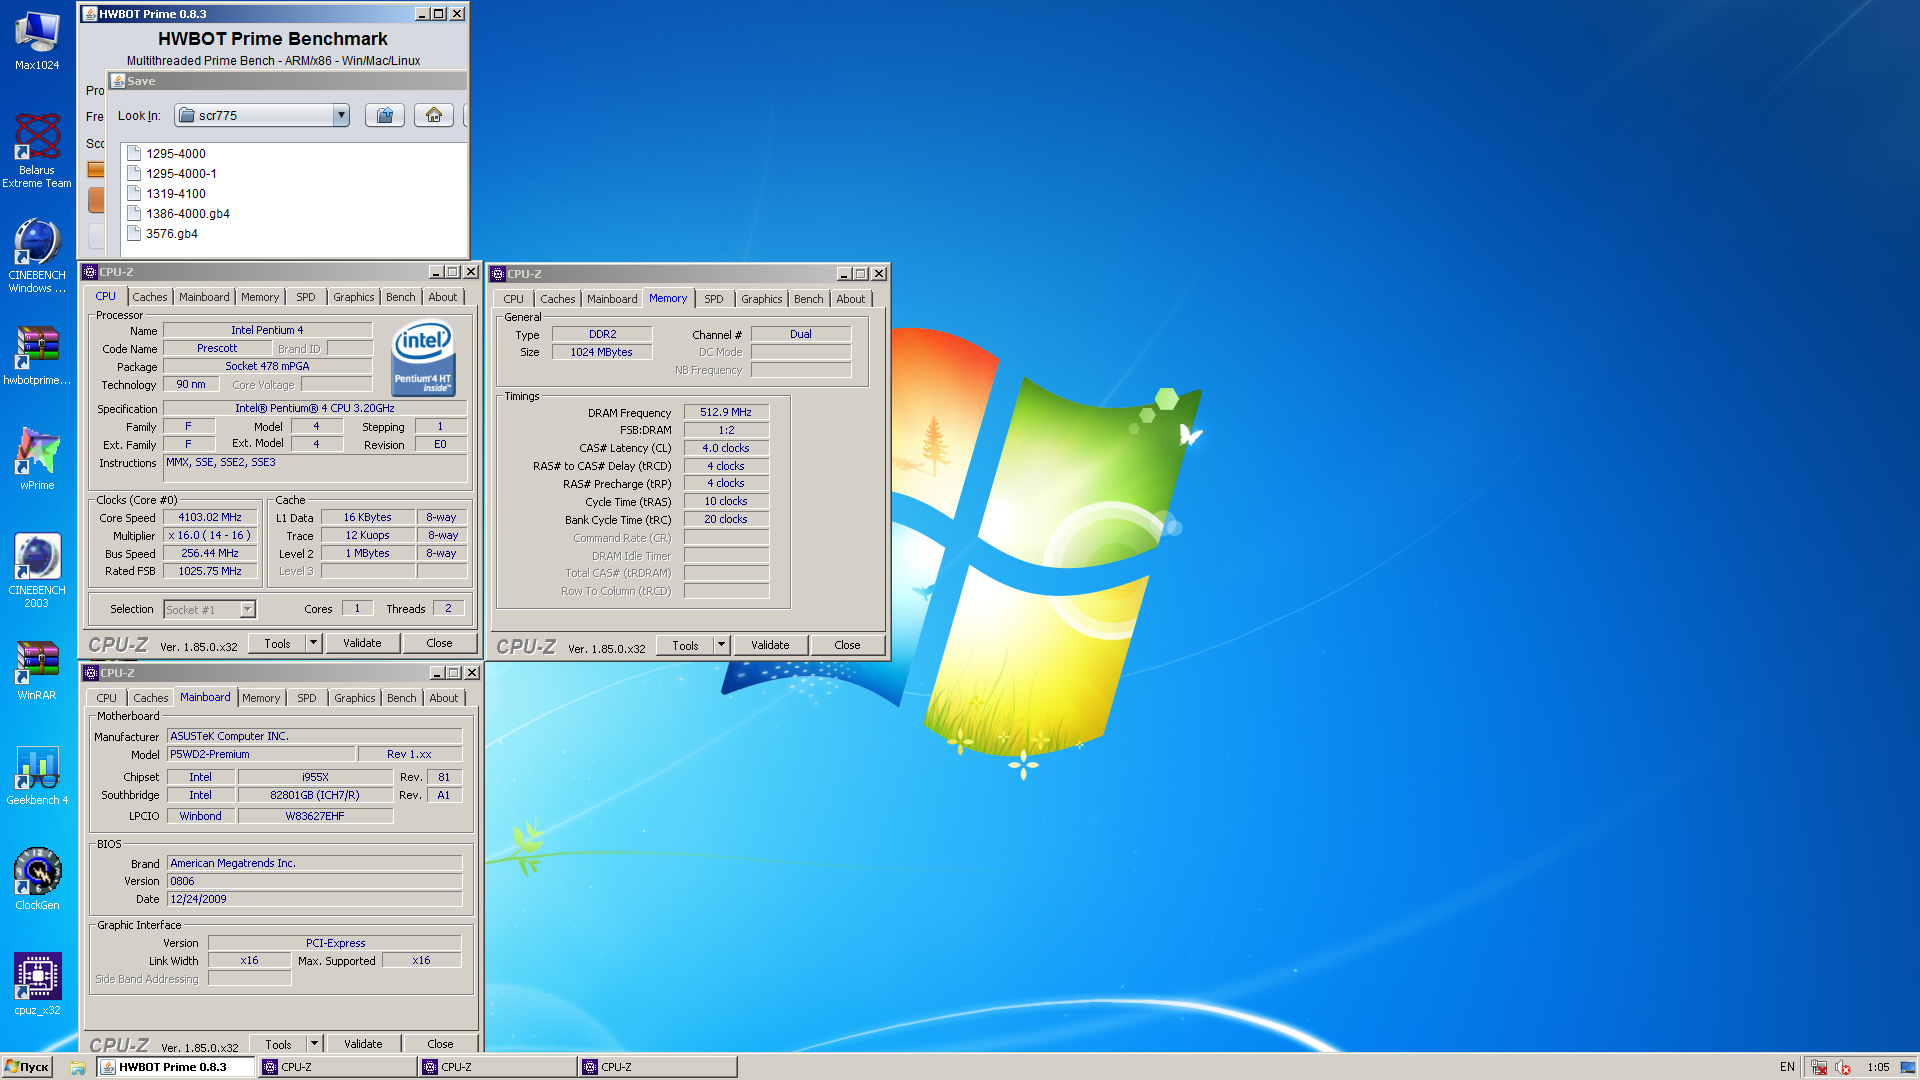Open the Look In scr775 dropdown
The width and height of the screenshot is (1920, 1080).
262,115
